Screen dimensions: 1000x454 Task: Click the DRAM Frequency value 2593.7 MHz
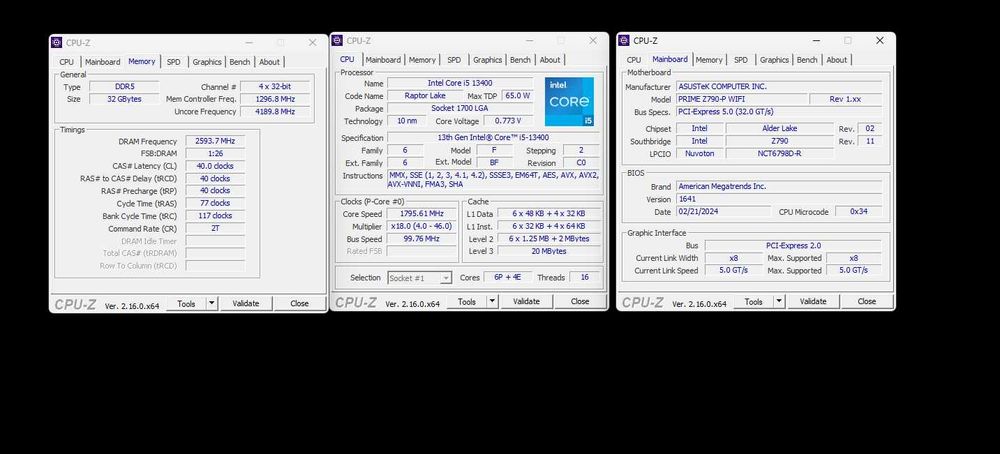click(216, 141)
